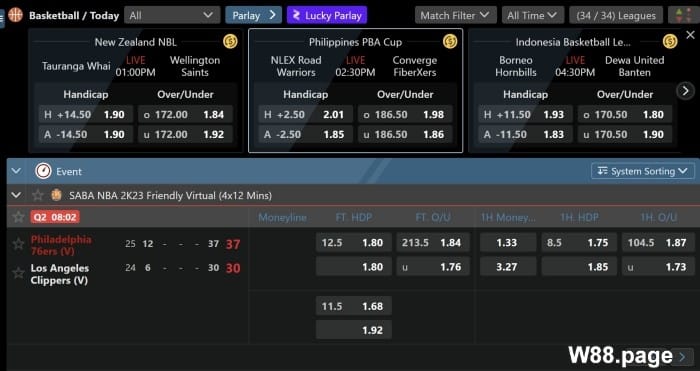
Task: Open the All Time dropdown
Action: click(533, 15)
